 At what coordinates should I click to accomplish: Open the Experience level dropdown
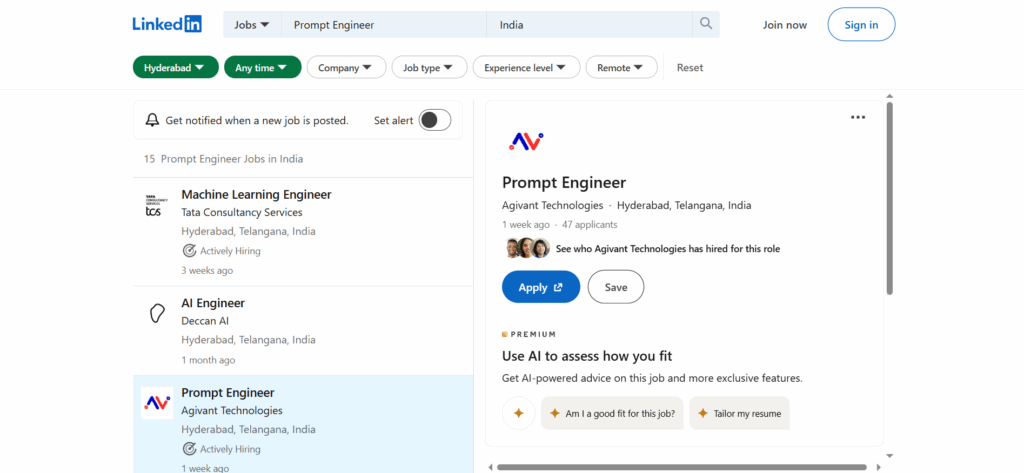tap(526, 67)
